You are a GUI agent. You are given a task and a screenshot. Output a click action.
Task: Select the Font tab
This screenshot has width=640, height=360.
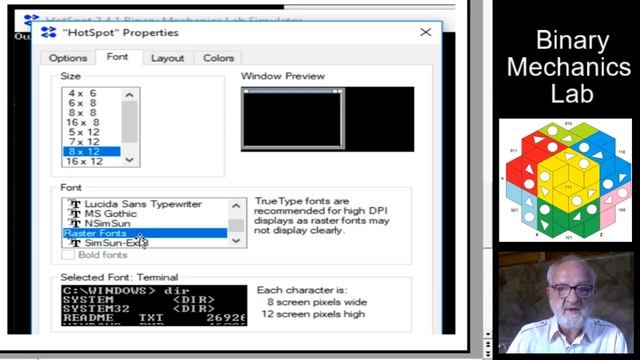click(x=118, y=57)
